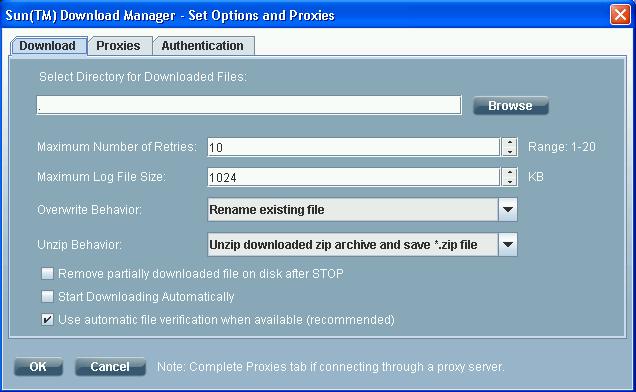
Task: Click the KB unit label
Action: pos(536,177)
